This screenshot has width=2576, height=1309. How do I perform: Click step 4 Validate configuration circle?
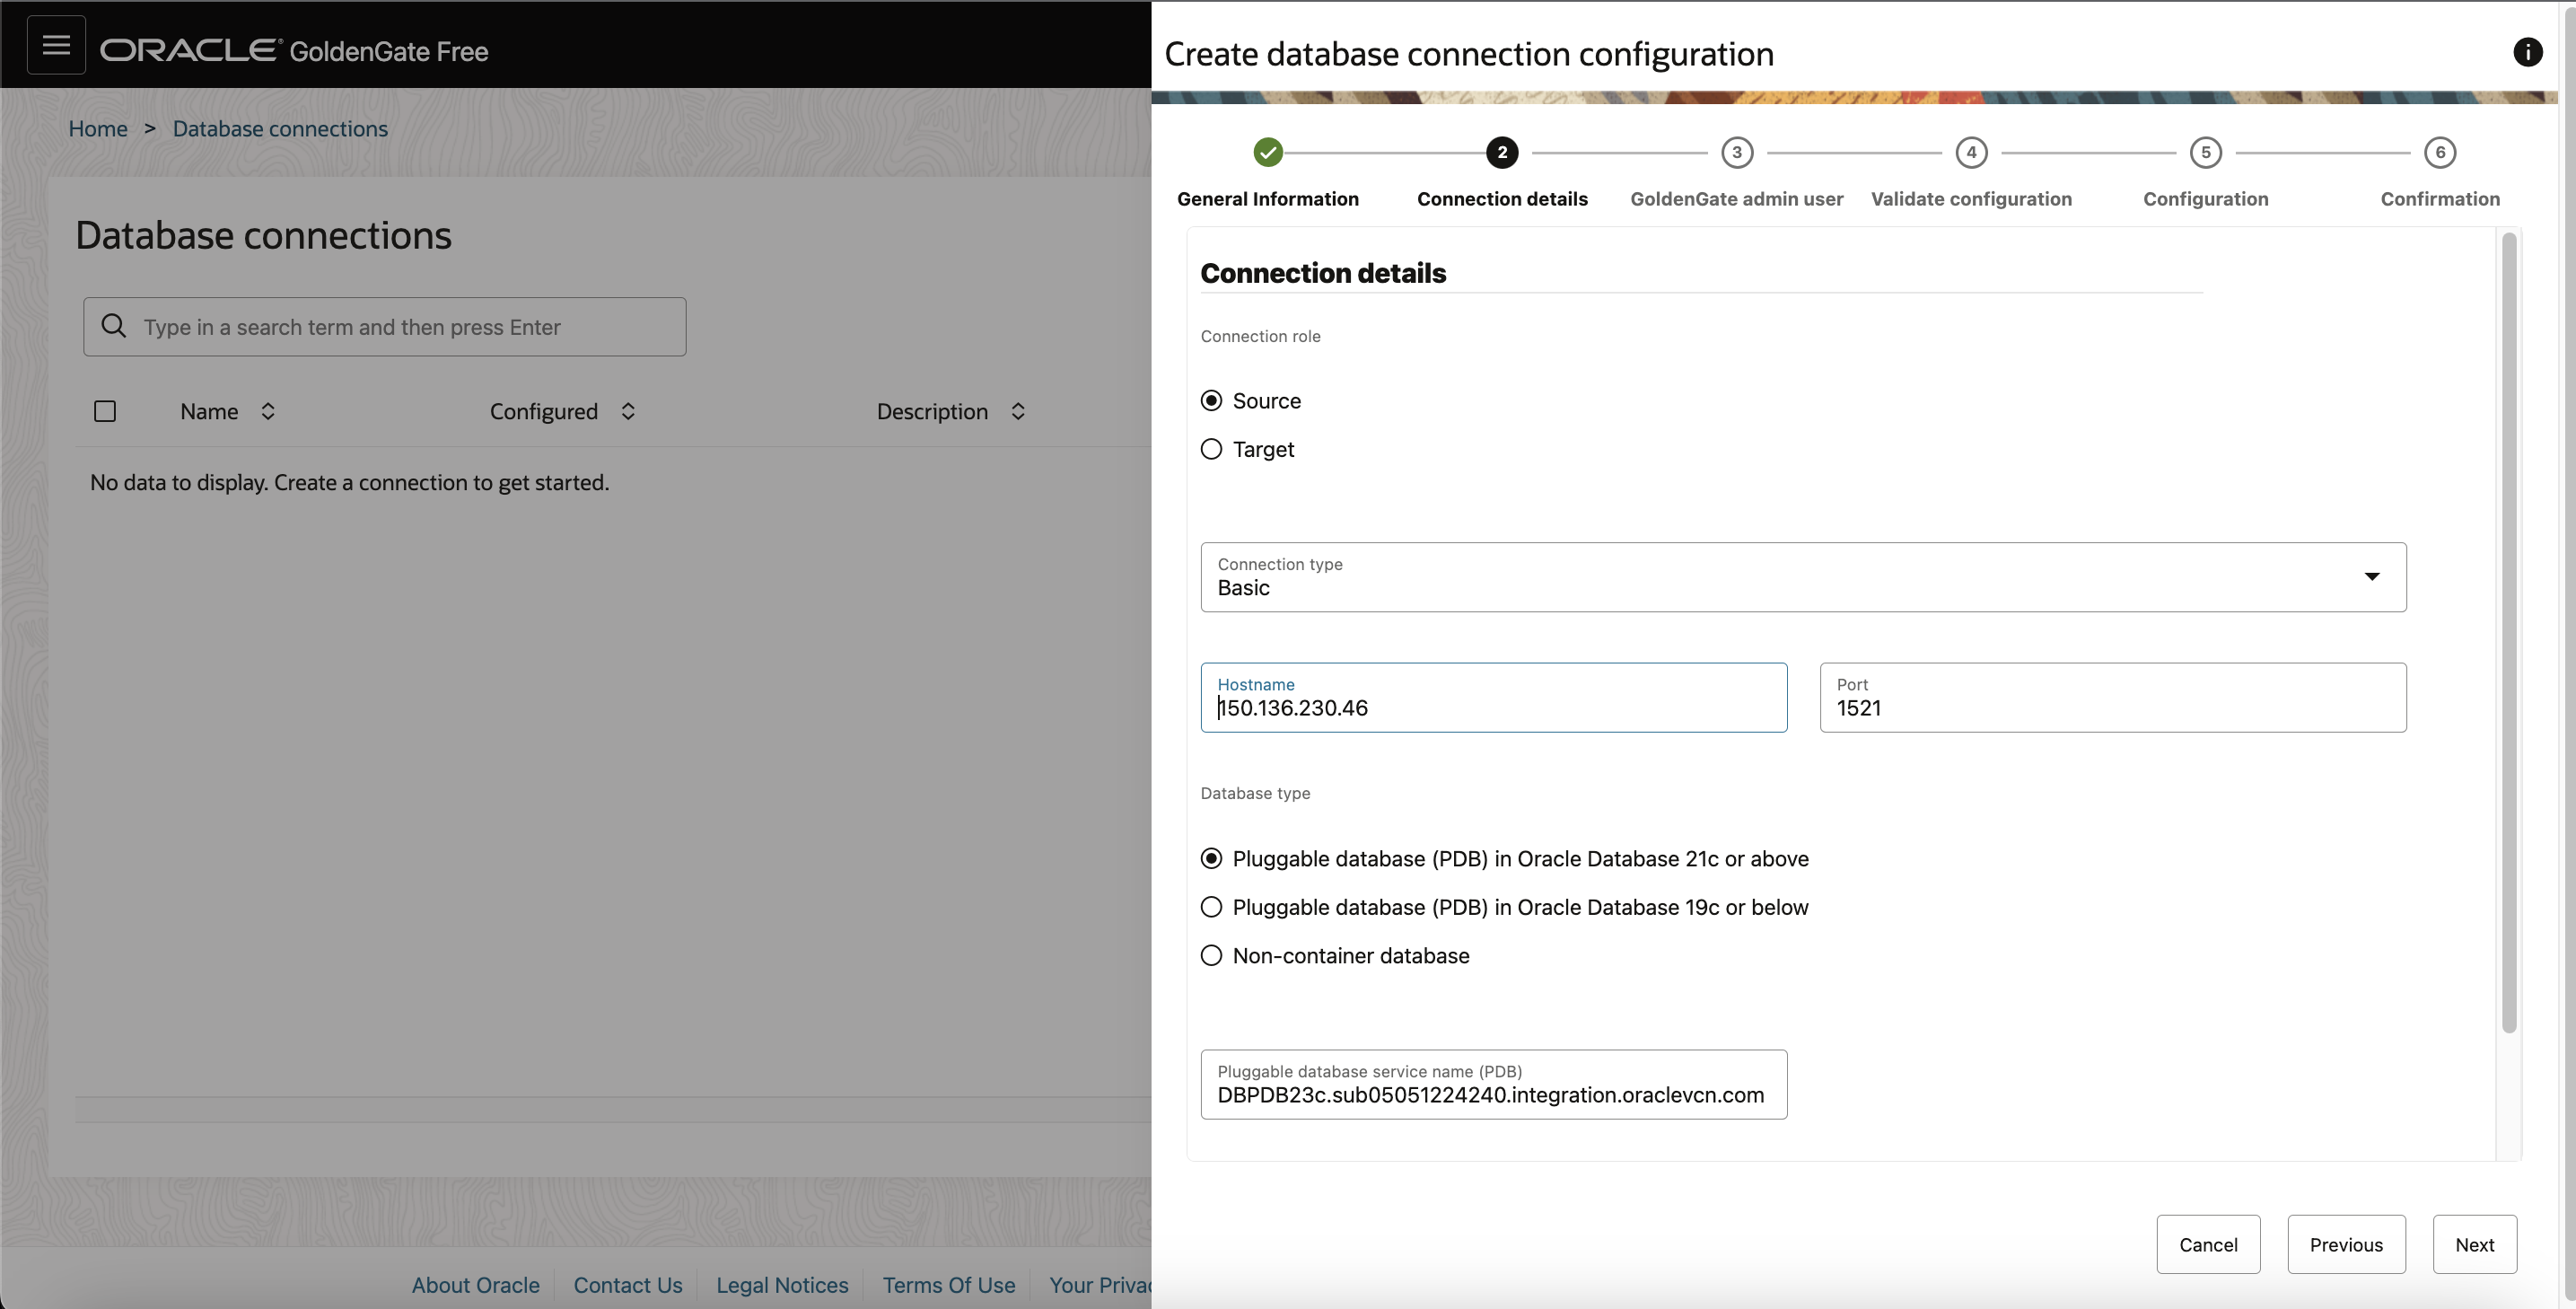(1970, 152)
